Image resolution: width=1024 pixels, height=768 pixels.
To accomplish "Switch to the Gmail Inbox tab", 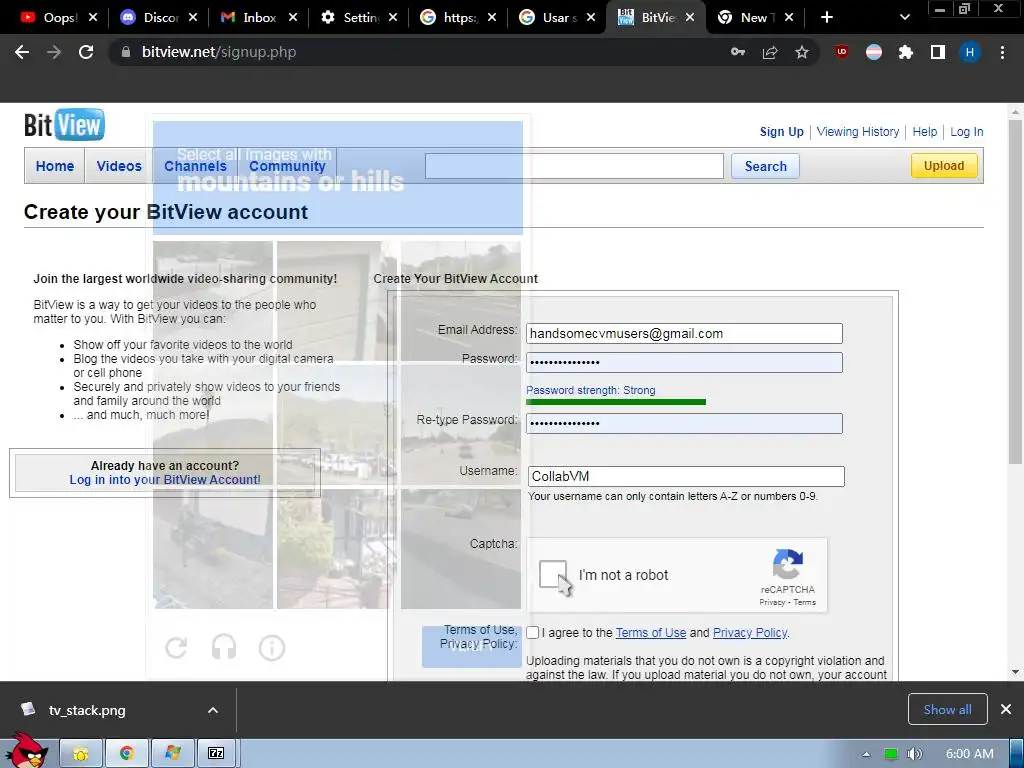I will click(x=260, y=18).
